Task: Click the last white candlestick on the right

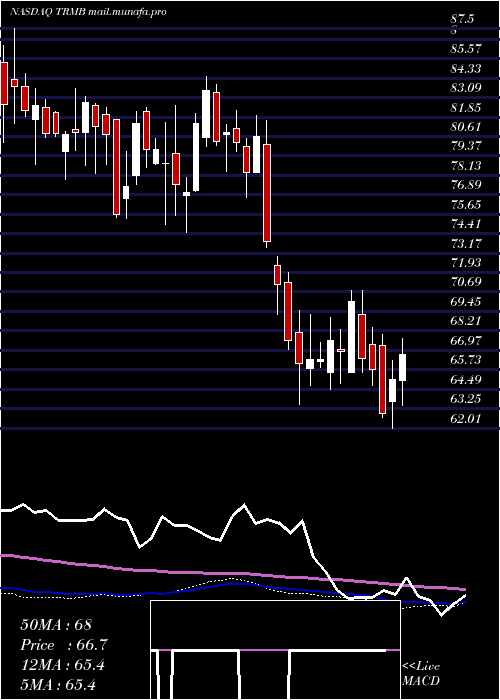Action: pyautogui.click(x=403, y=367)
